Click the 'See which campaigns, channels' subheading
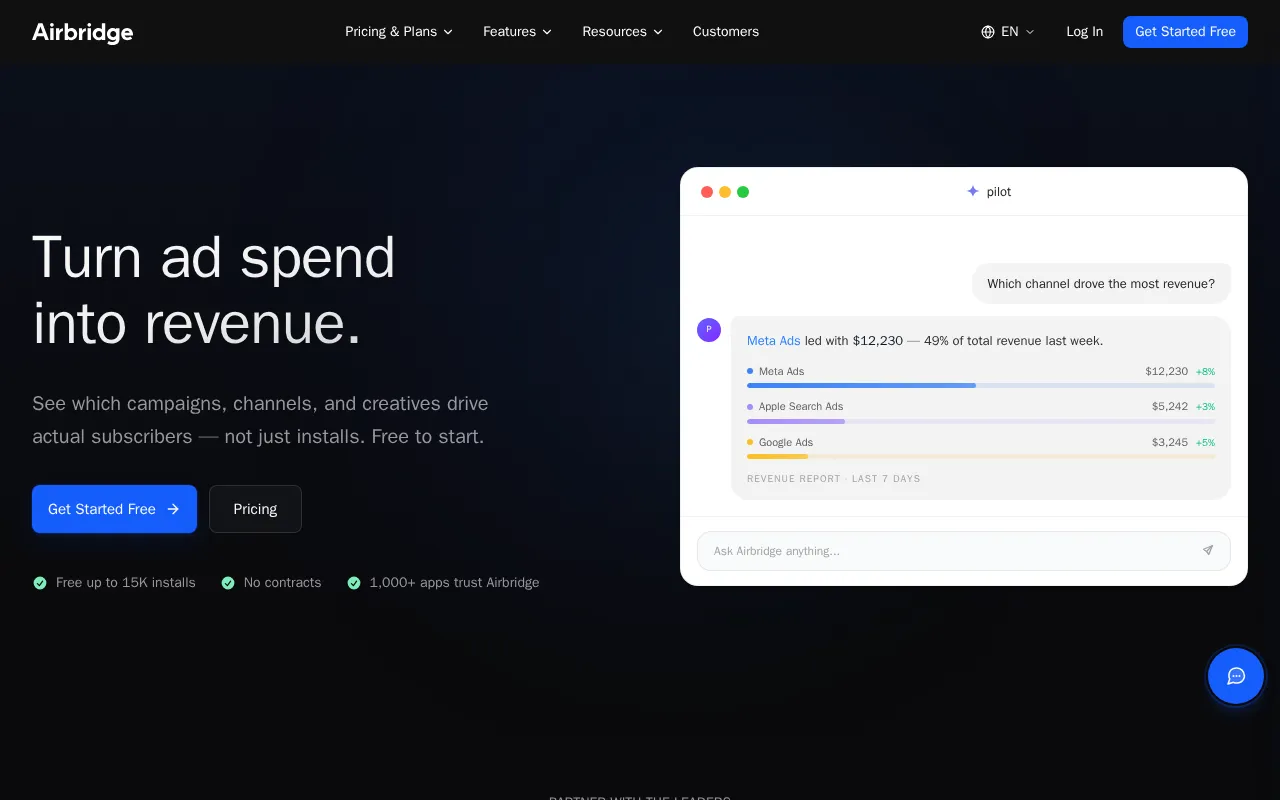This screenshot has height=800, width=1280. [260, 420]
